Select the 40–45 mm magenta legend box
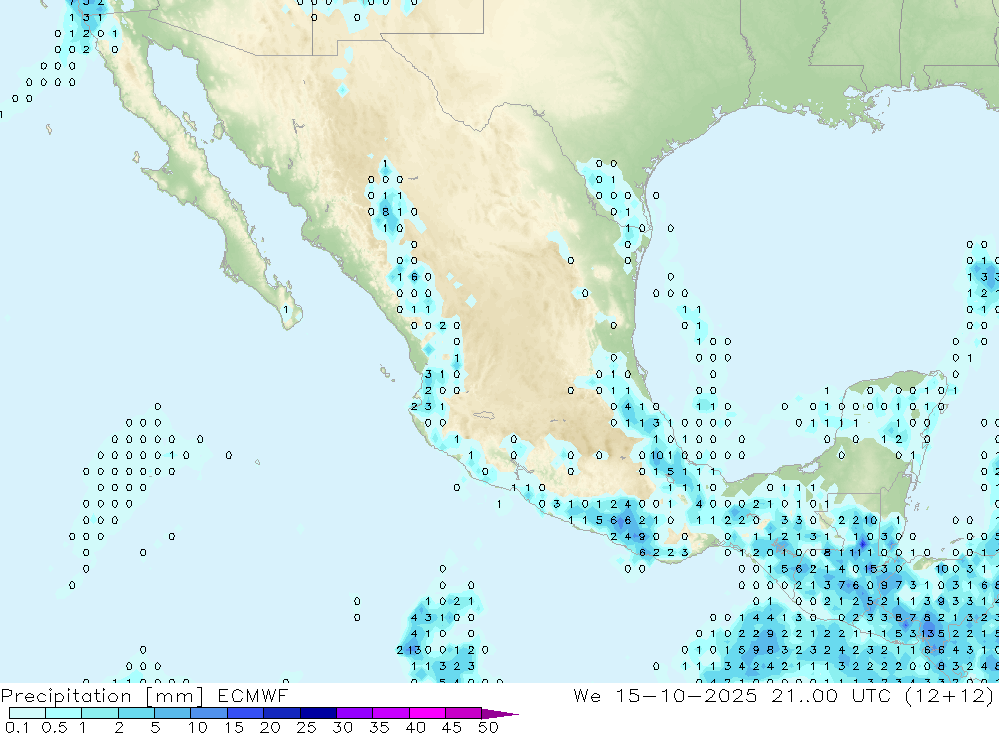 click(x=427, y=713)
